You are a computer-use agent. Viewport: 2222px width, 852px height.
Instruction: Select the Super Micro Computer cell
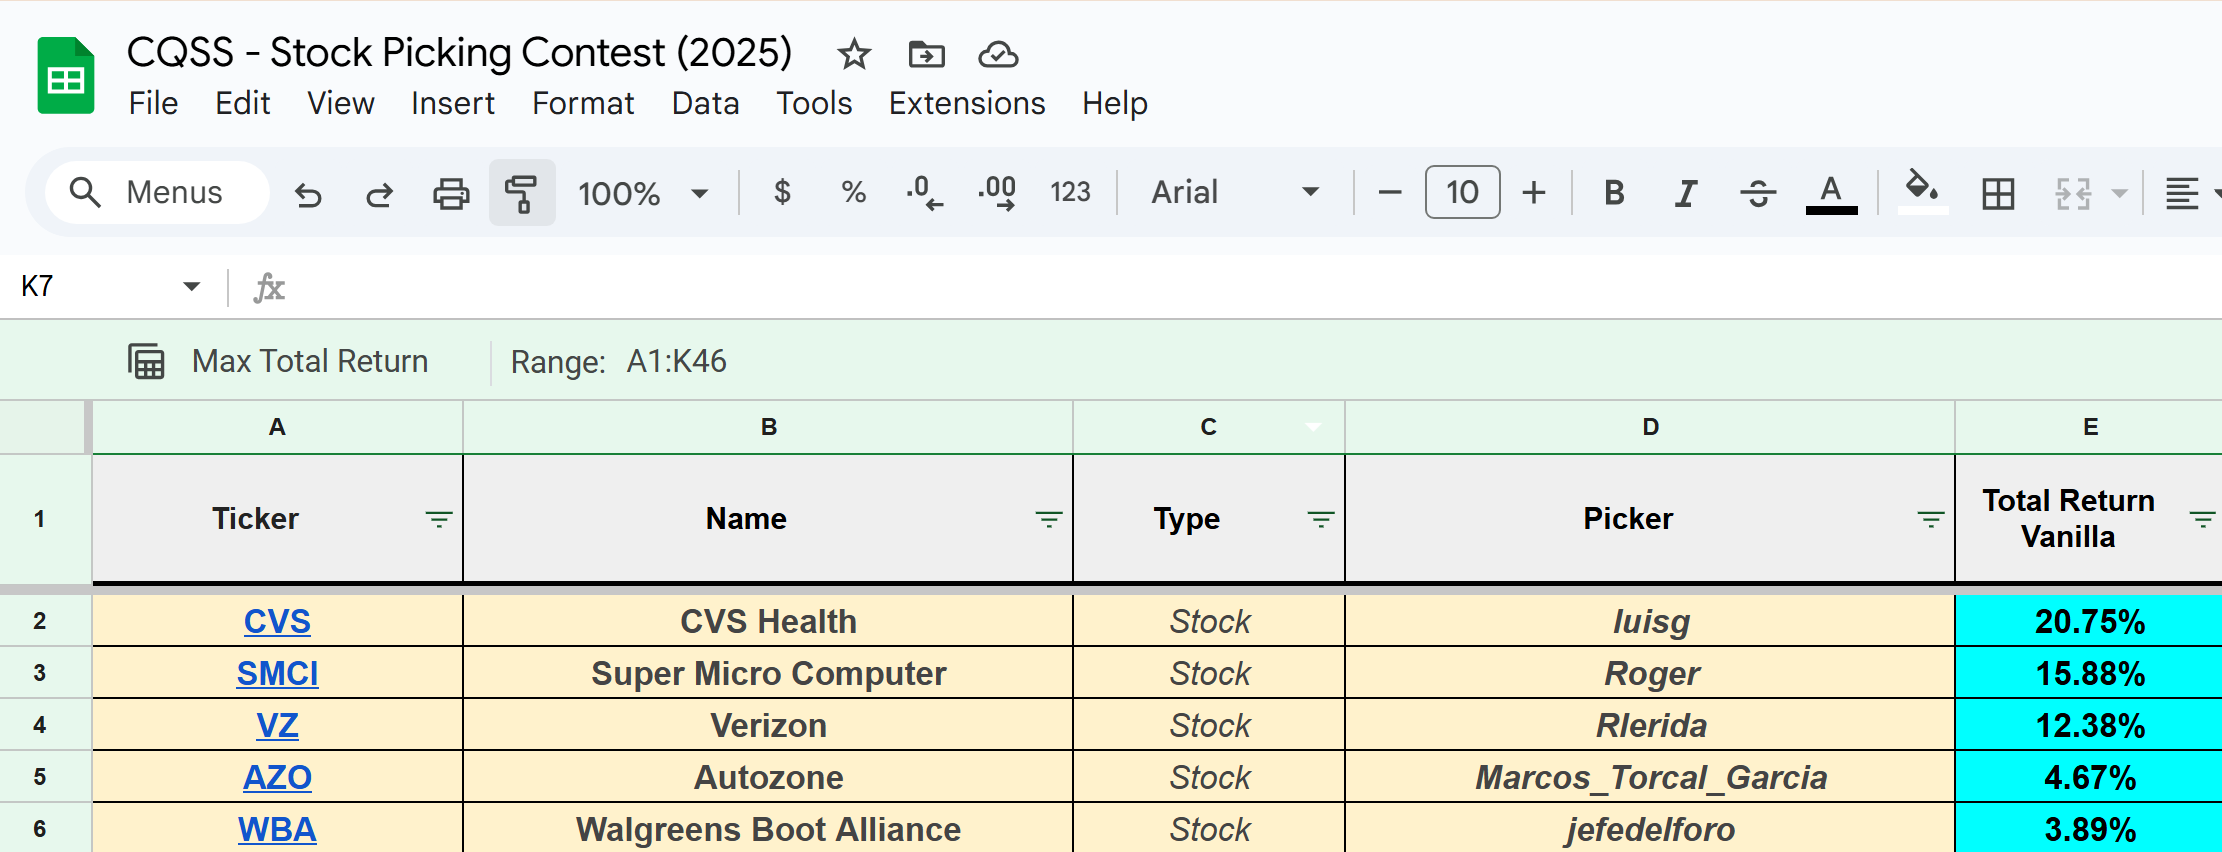tap(768, 673)
